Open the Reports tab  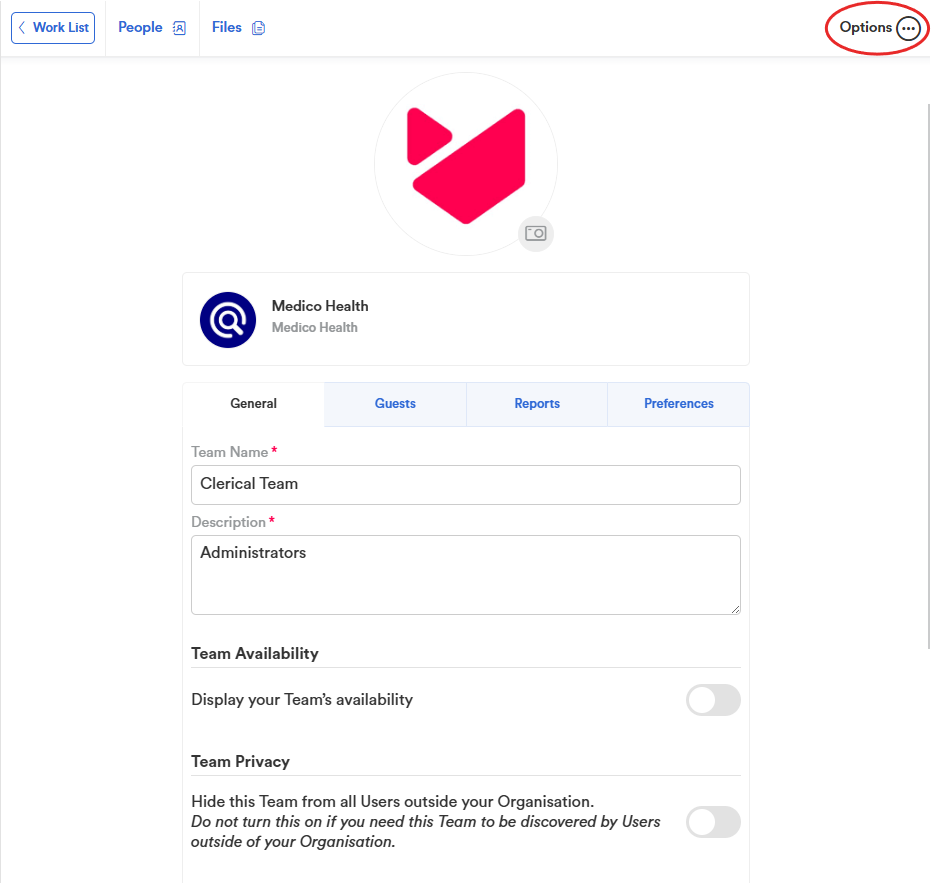pyautogui.click(x=537, y=404)
